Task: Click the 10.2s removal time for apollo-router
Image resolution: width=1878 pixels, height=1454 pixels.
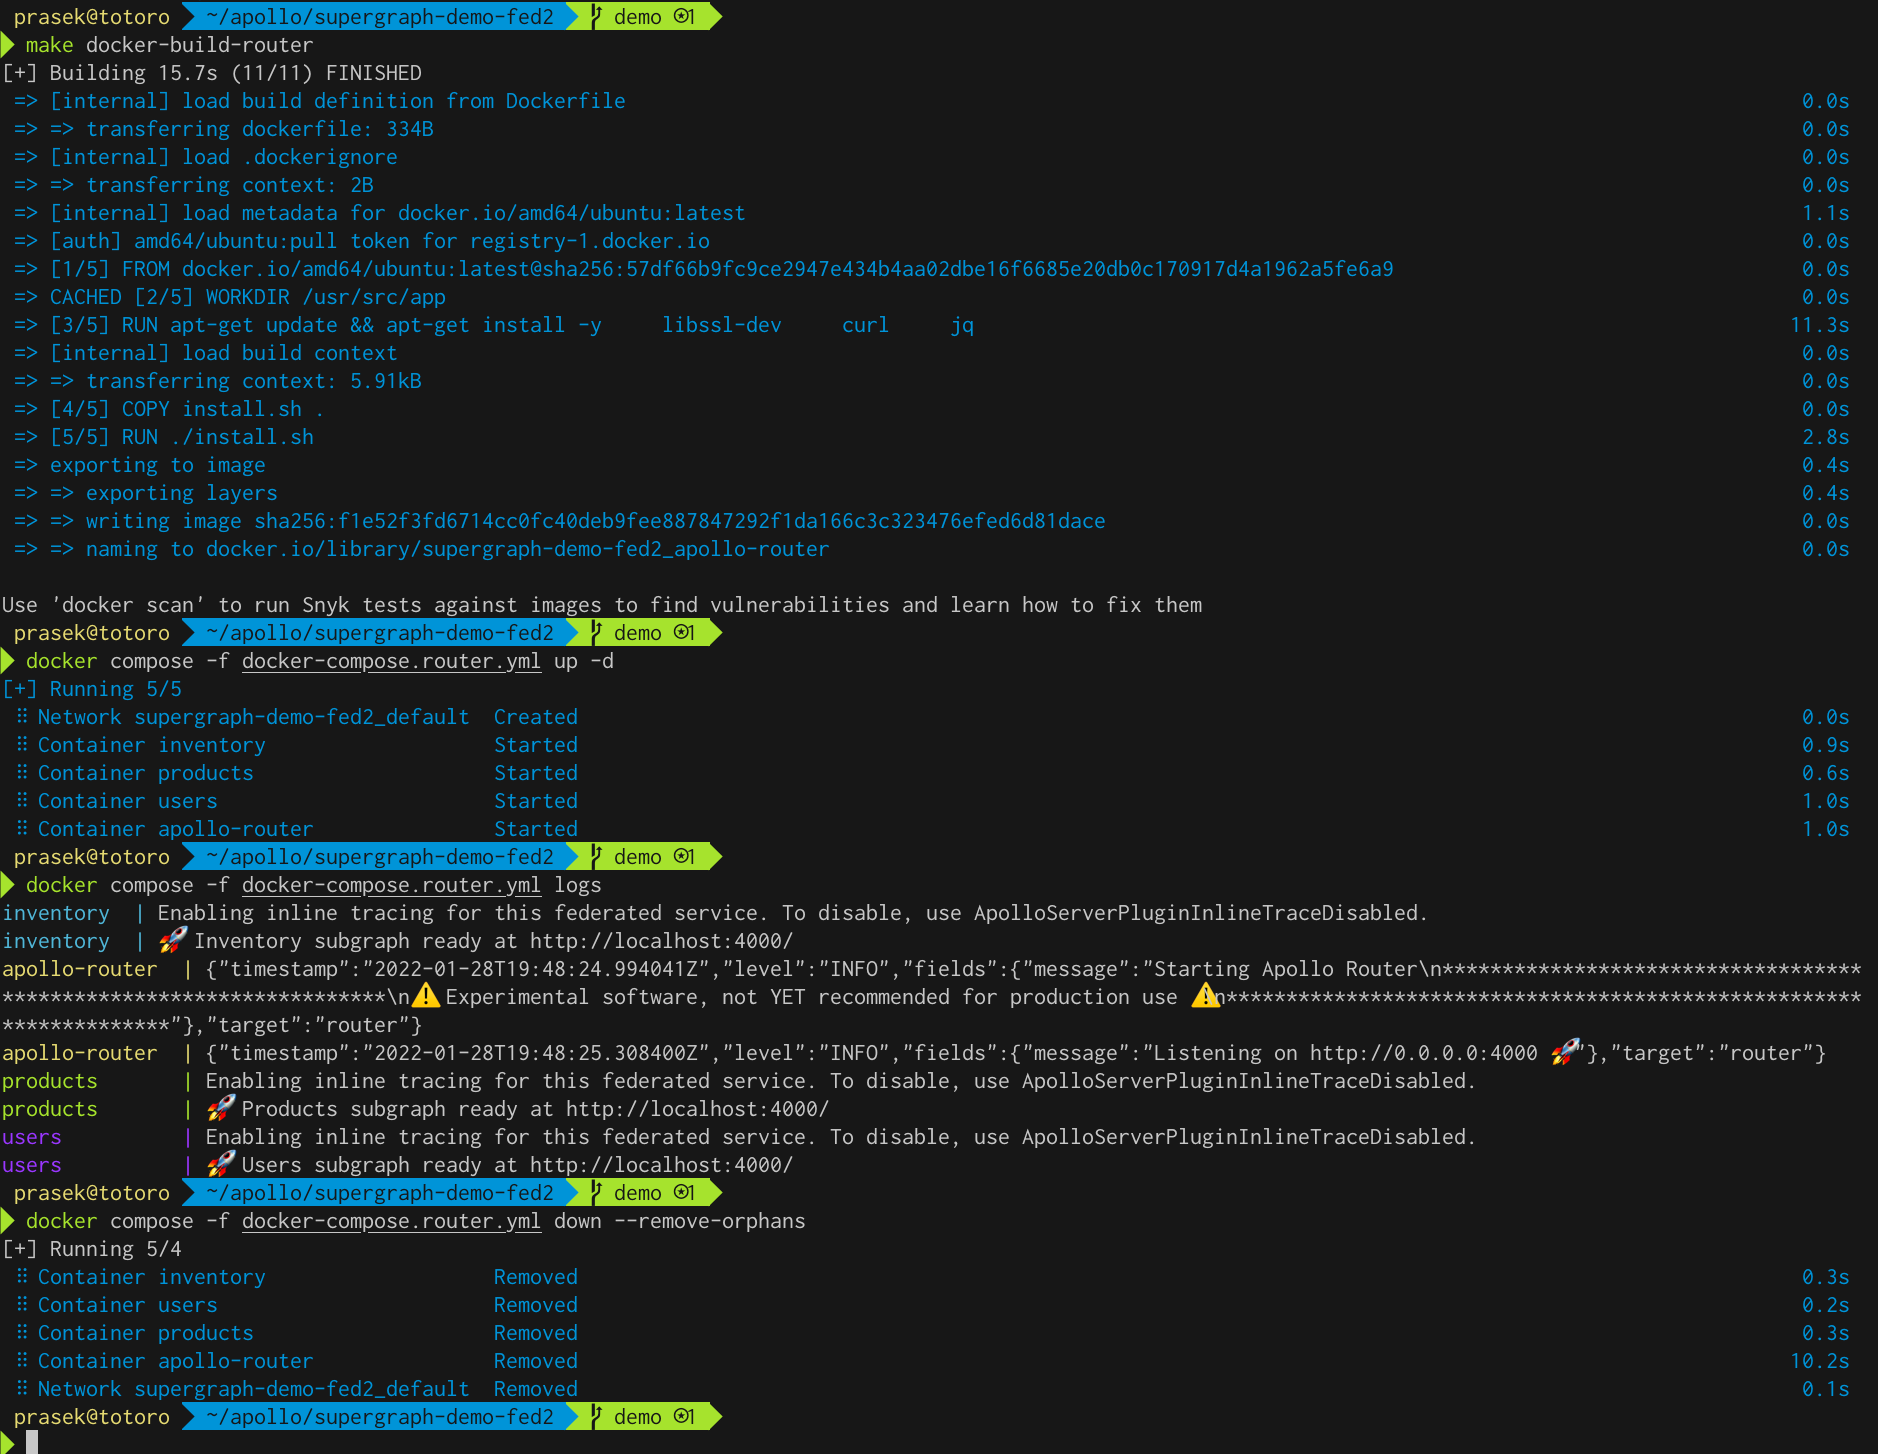Action: coord(1819,1361)
